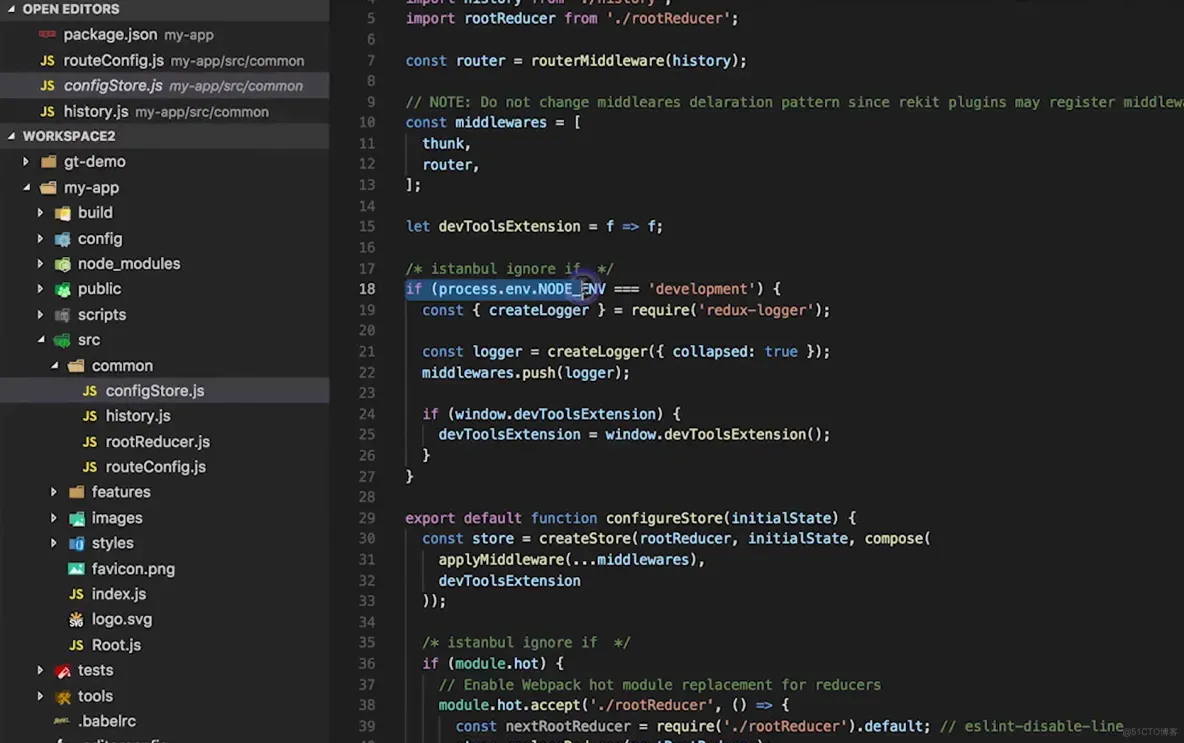Collapse the my-app folder arrow
Image resolution: width=1184 pixels, height=743 pixels.
pyautogui.click(x=26, y=187)
